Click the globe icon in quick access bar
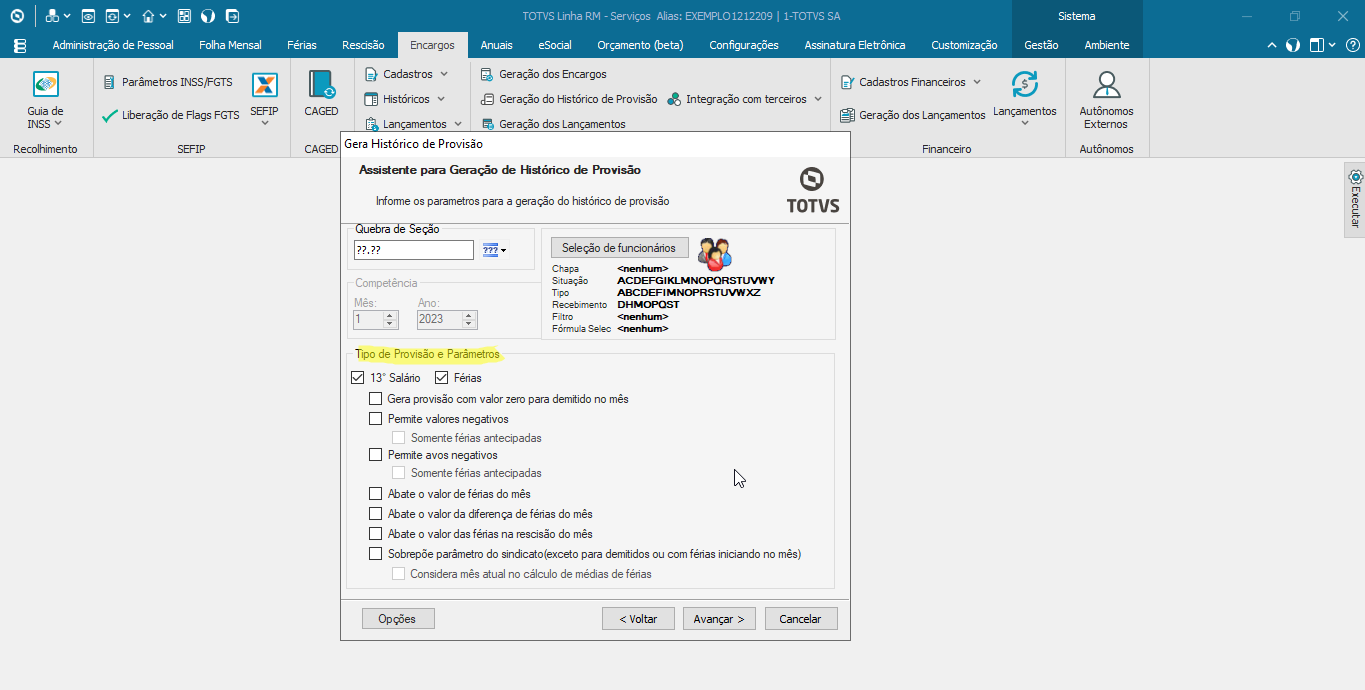The height and width of the screenshot is (690, 1365). click(x=208, y=16)
